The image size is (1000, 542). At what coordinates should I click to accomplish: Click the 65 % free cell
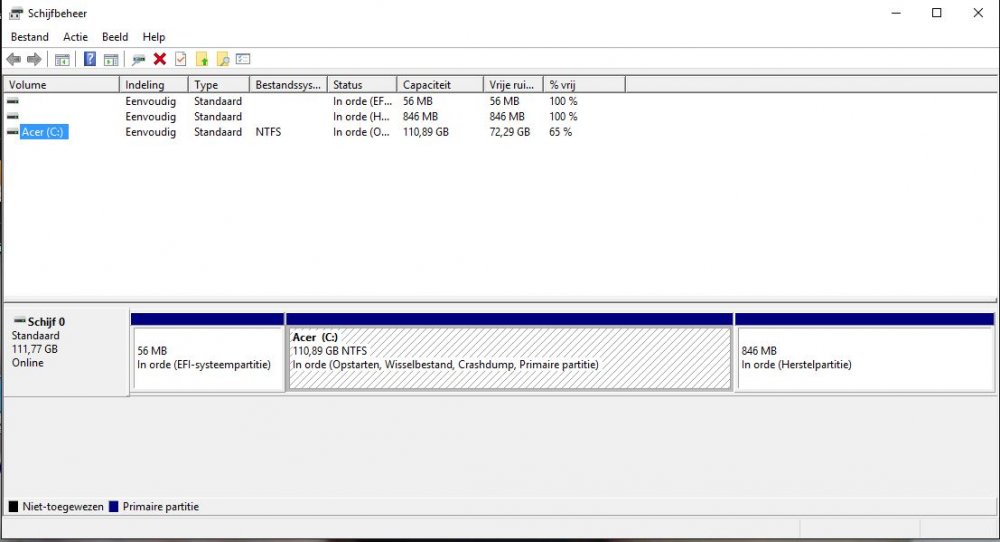(561, 132)
